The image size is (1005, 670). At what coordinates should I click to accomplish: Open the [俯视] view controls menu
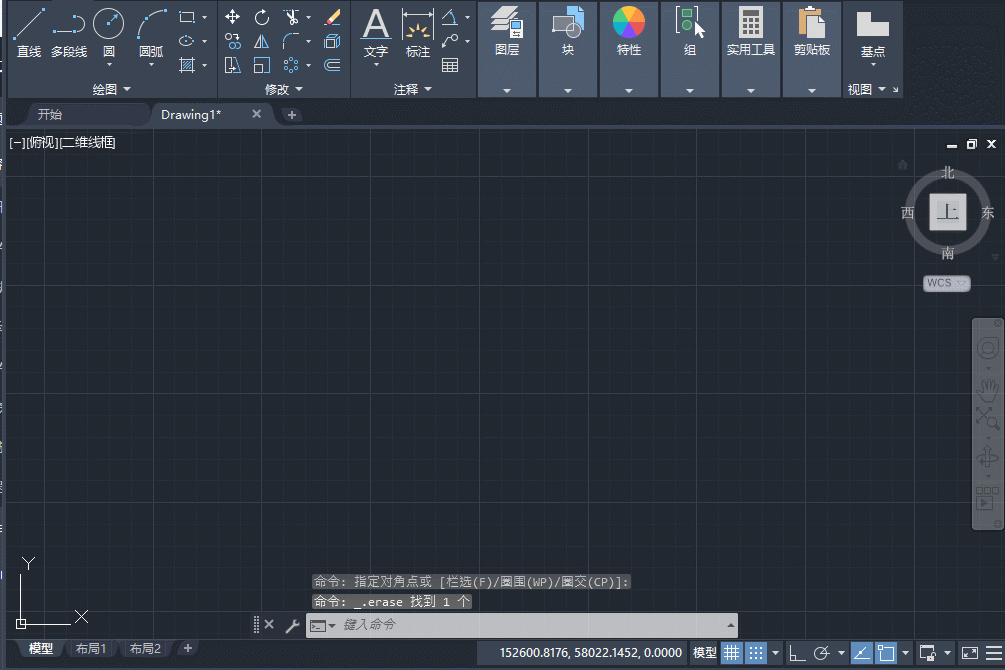tap(42, 142)
